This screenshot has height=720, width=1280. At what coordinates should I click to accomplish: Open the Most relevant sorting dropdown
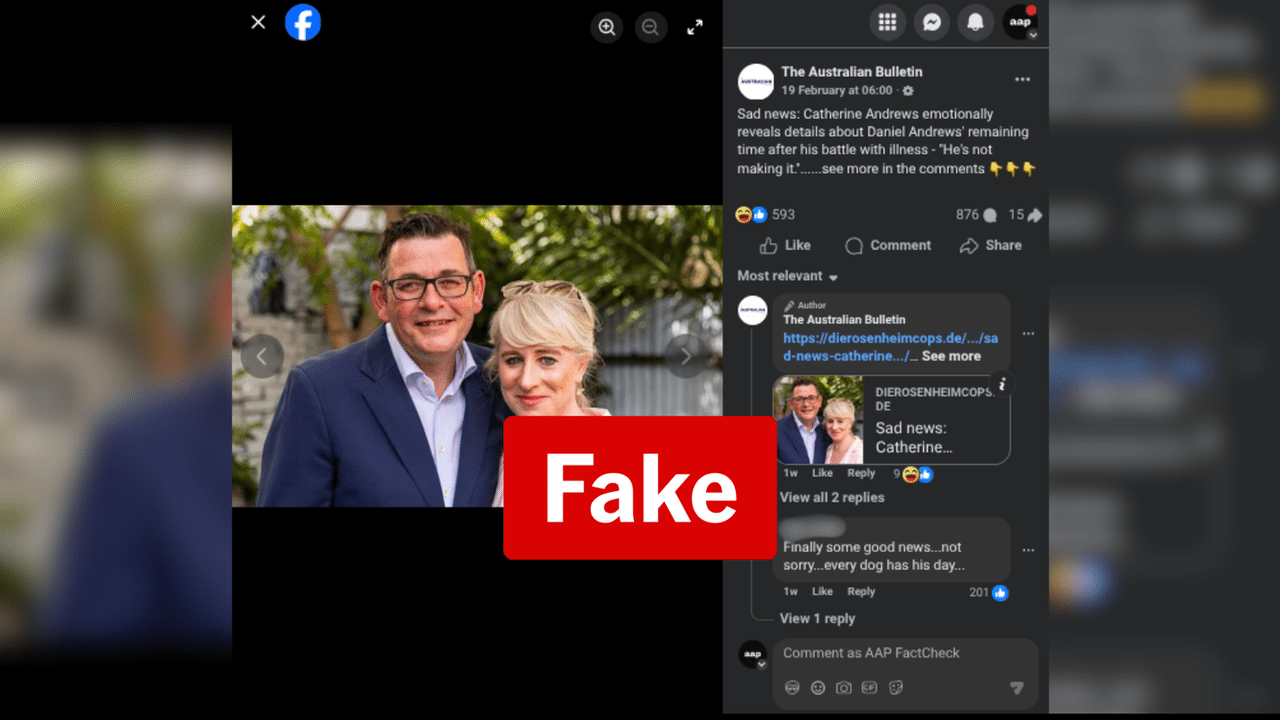[786, 276]
